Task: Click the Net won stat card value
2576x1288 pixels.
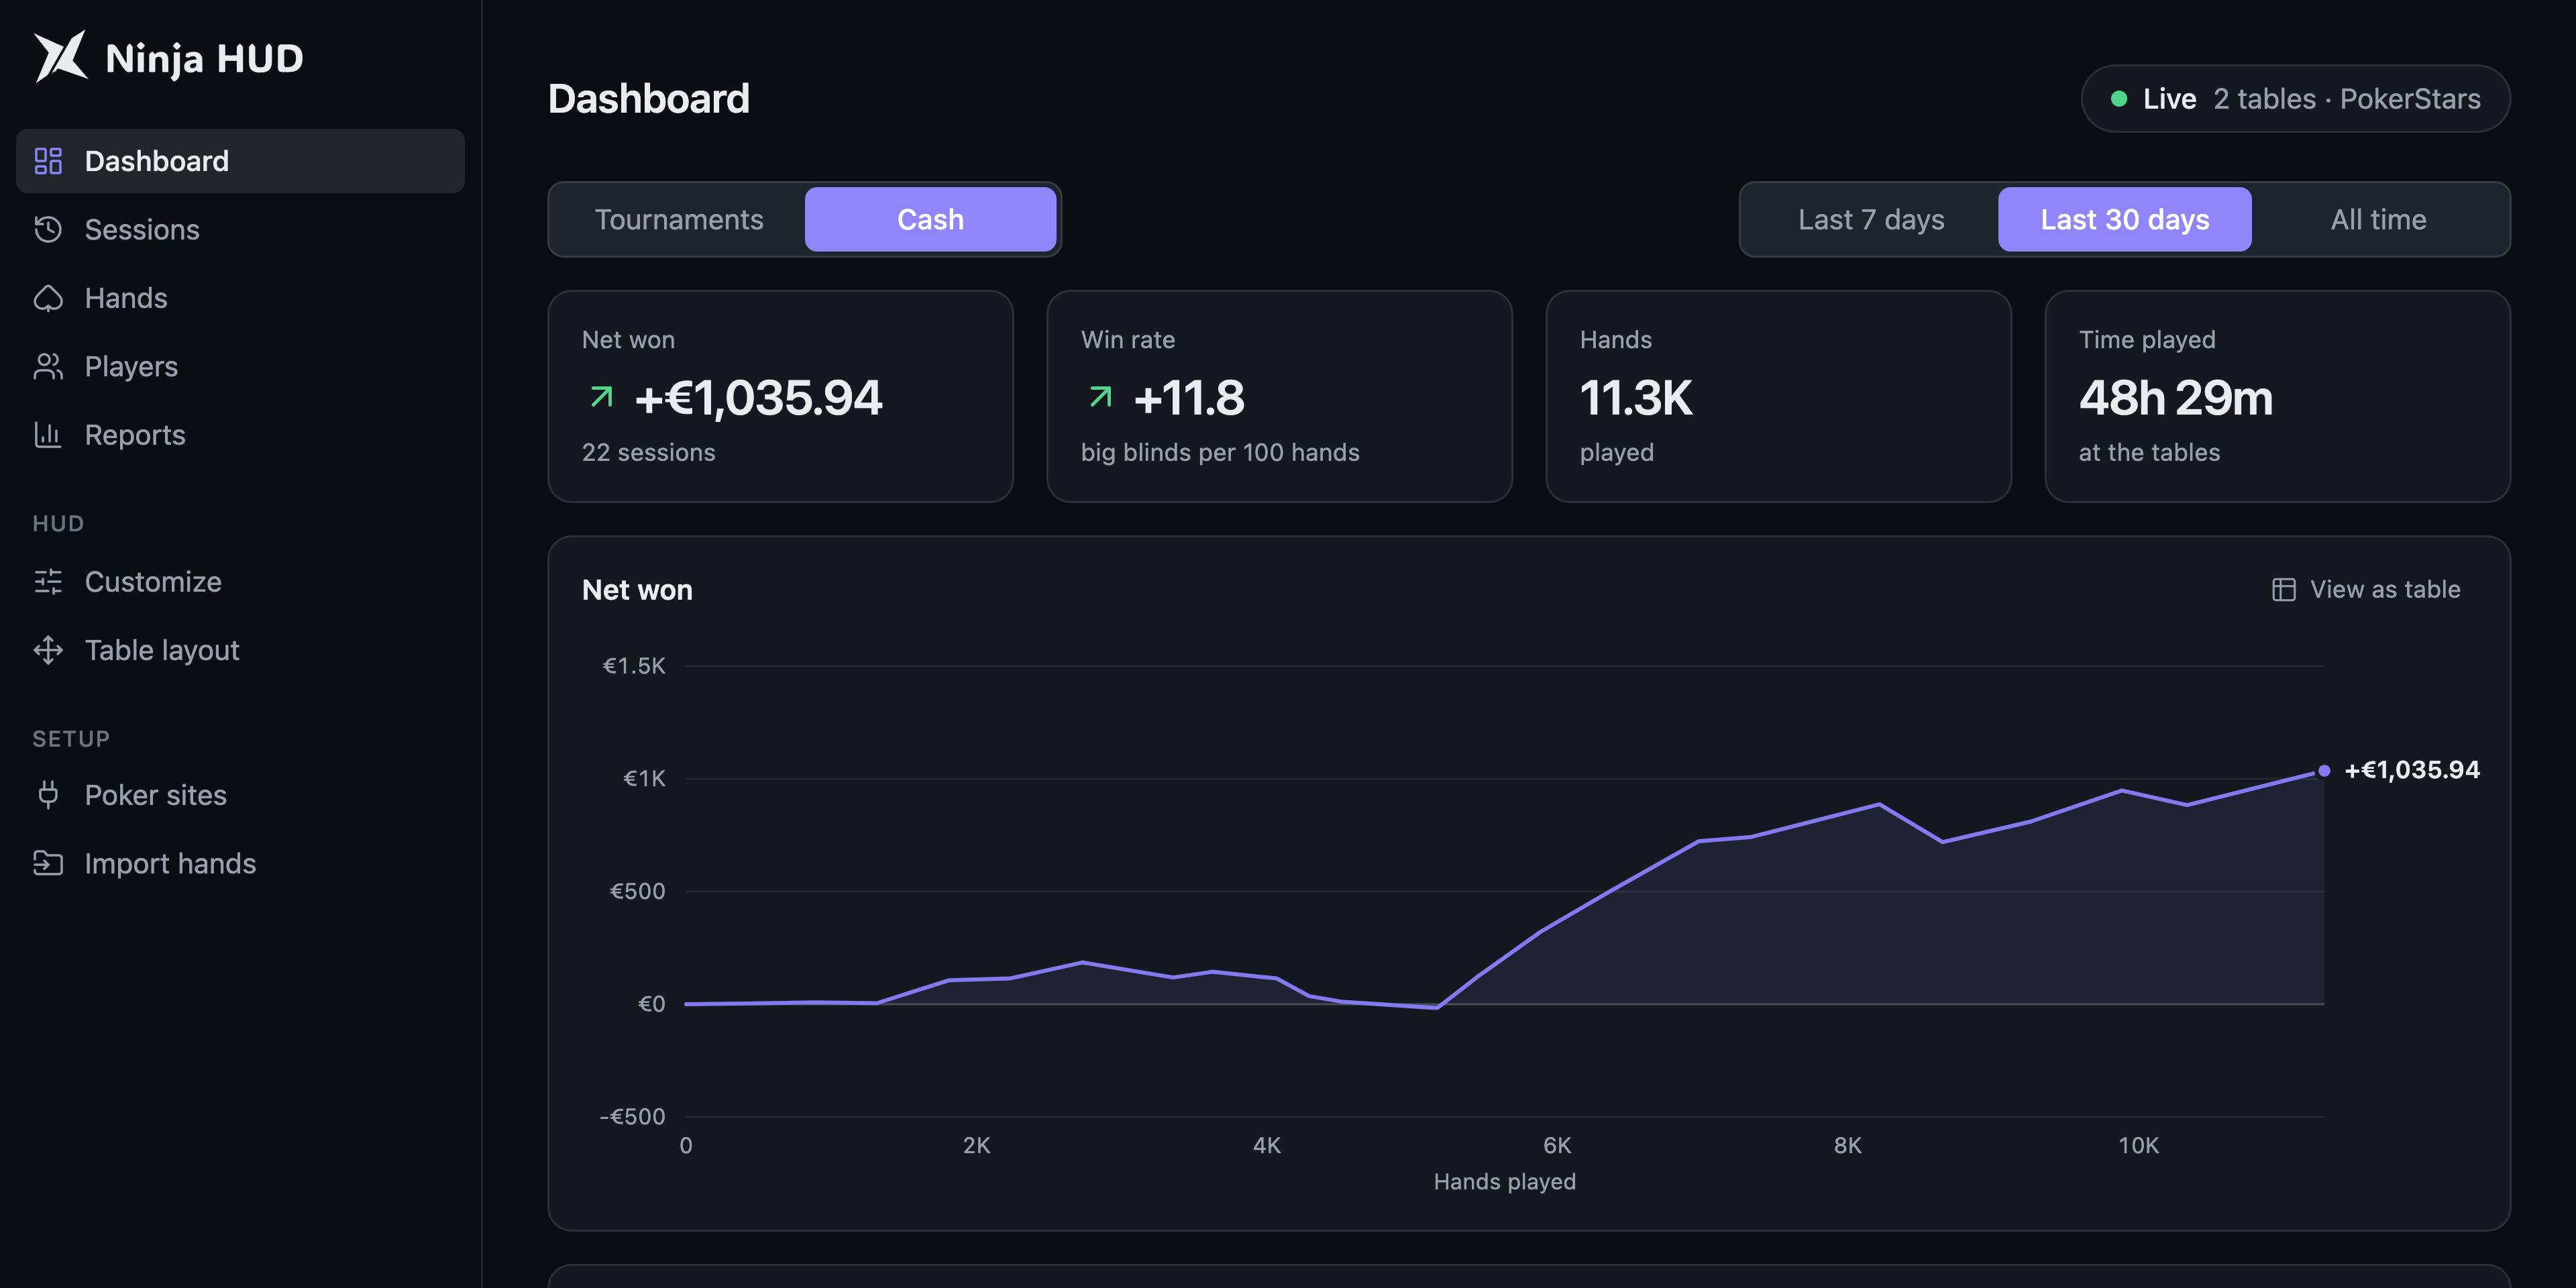Action: [758, 398]
